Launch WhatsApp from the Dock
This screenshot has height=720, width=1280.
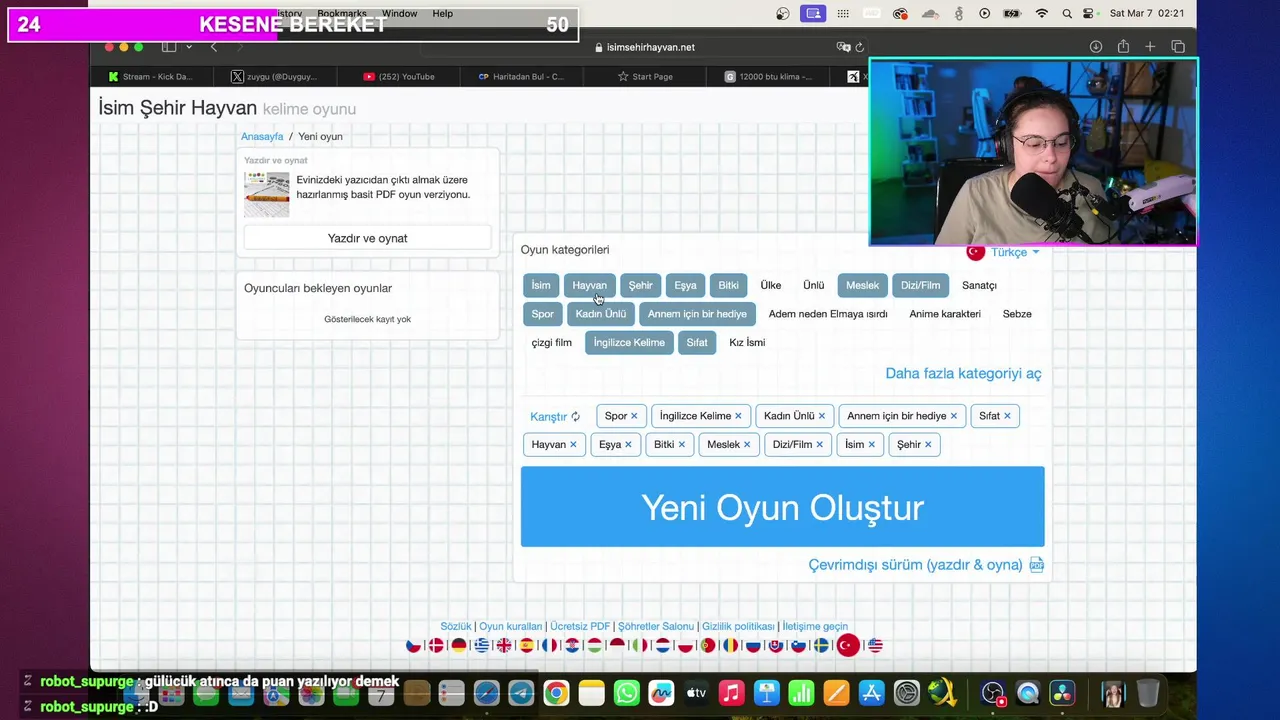click(627, 693)
